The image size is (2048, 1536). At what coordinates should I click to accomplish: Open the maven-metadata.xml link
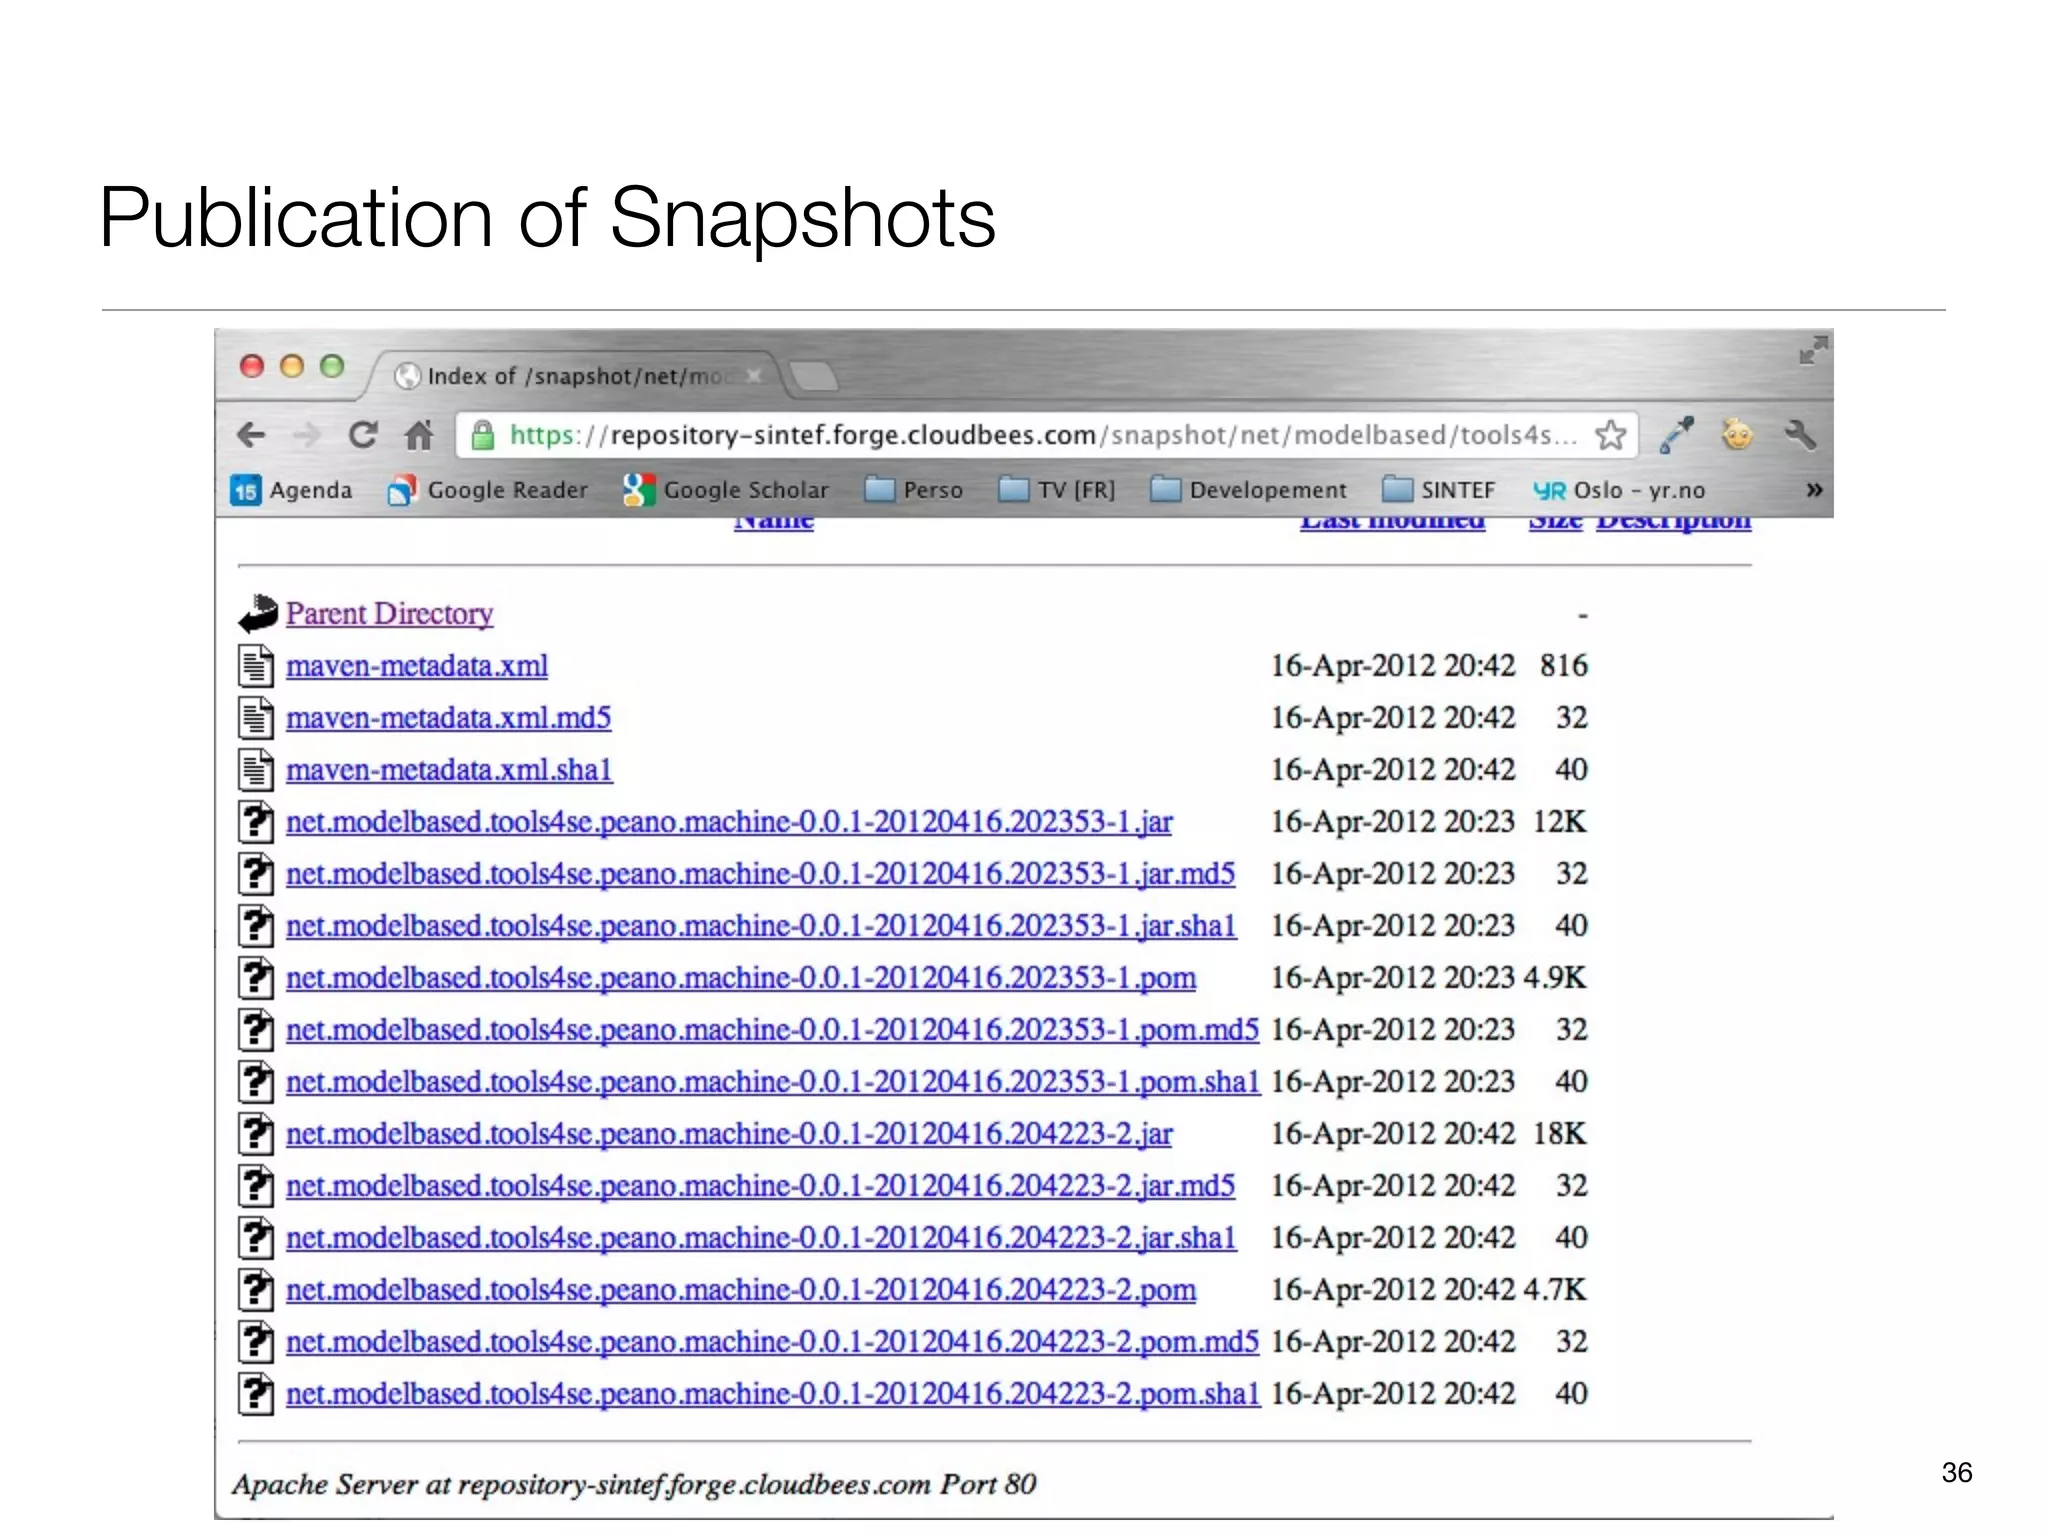coord(417,666)
